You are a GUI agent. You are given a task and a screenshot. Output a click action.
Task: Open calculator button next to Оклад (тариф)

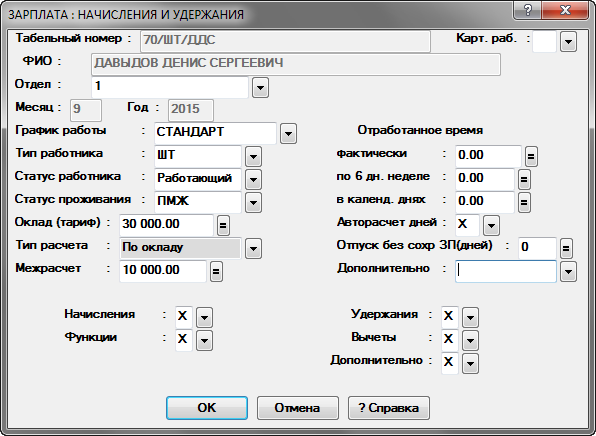[223, 225]
